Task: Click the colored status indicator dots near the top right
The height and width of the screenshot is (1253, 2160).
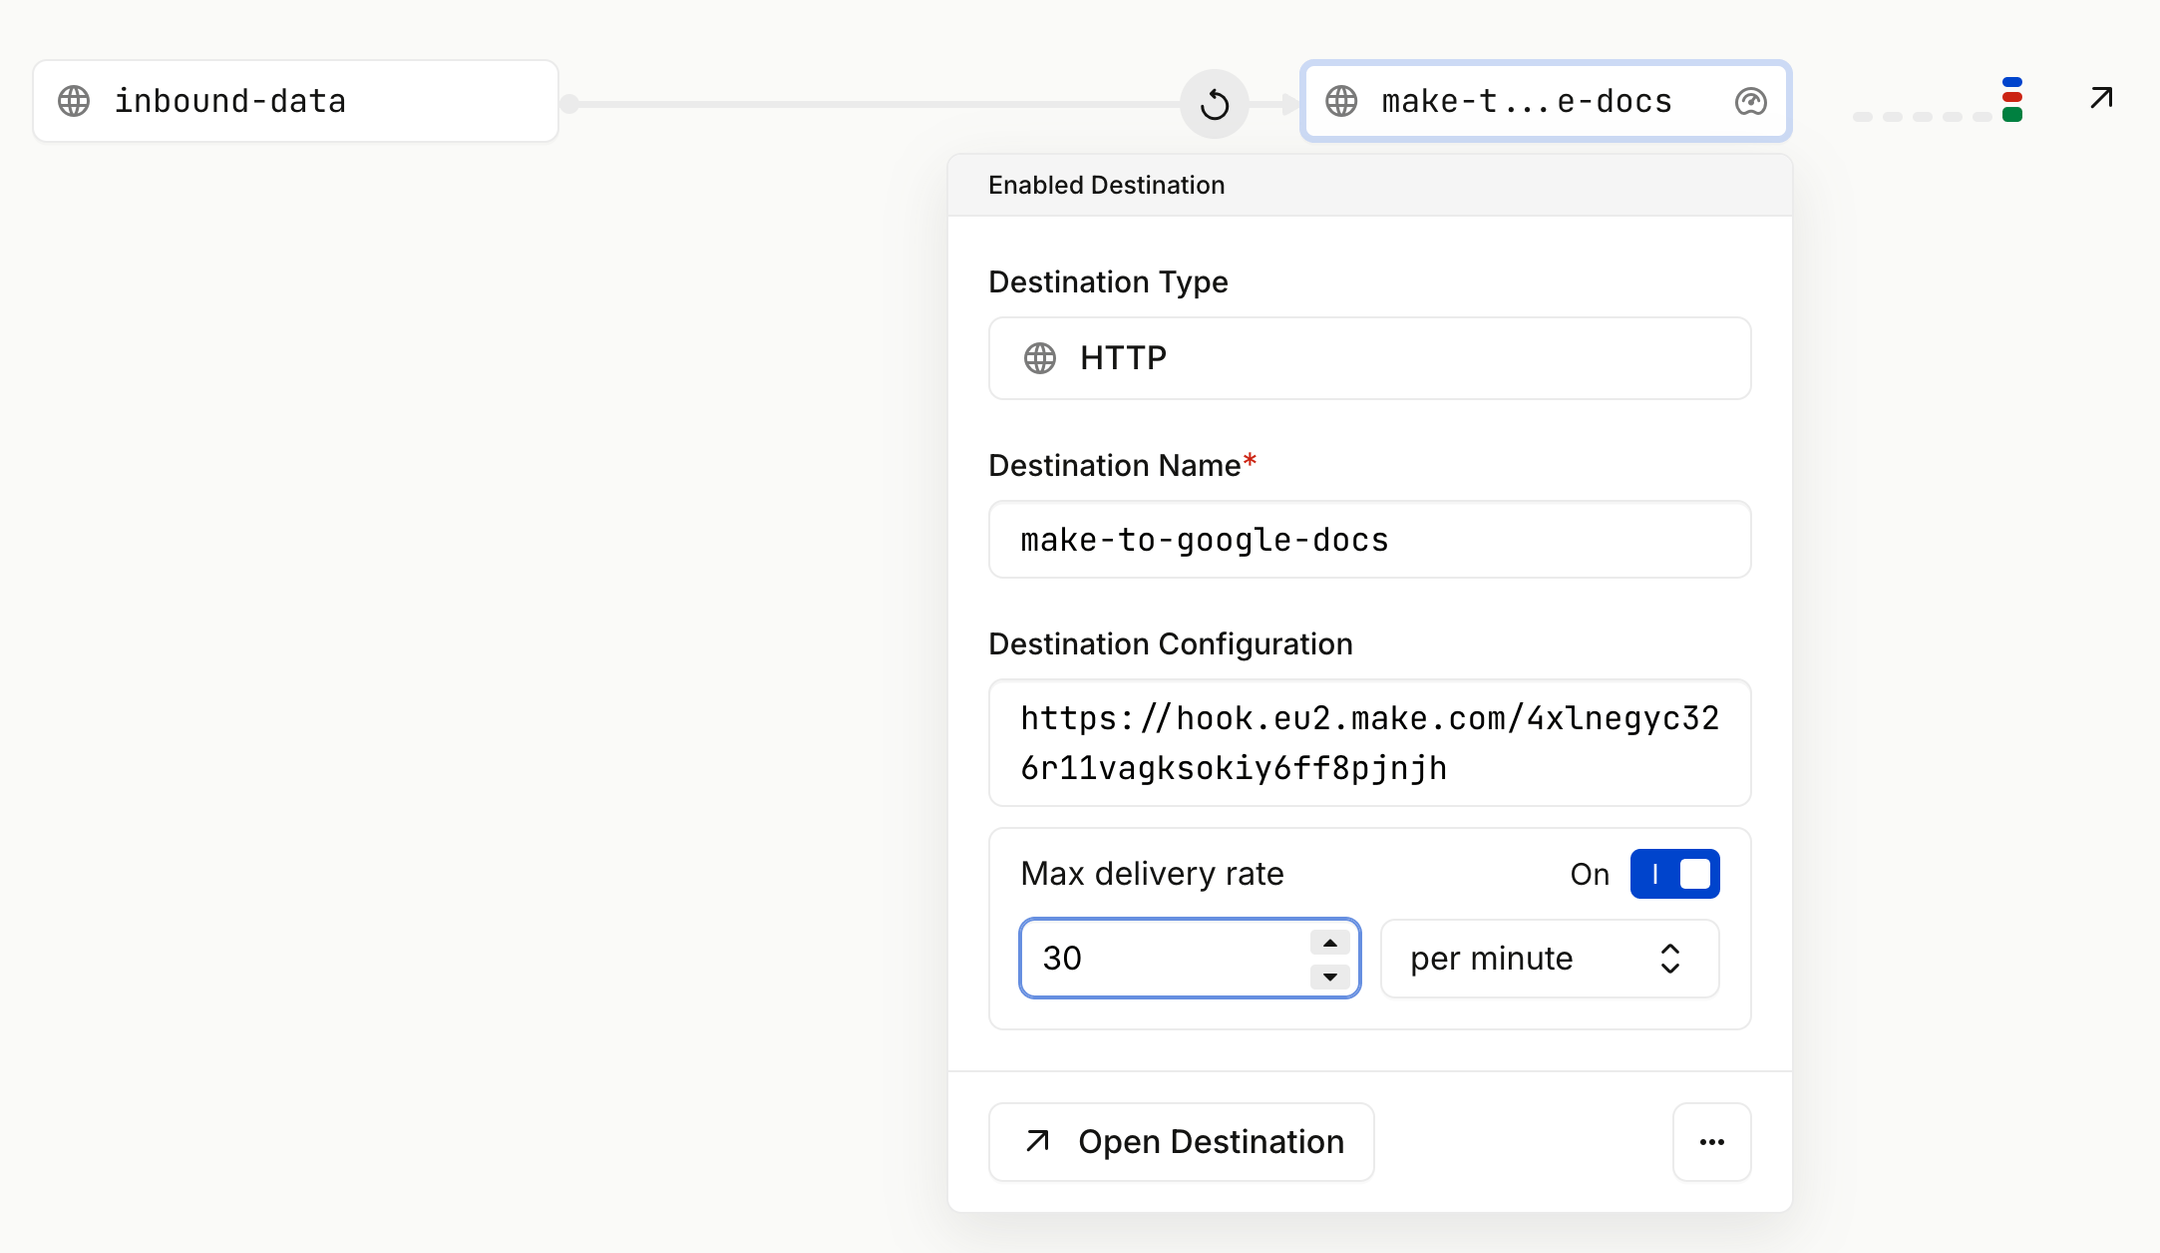Action: click(x=2012, y=97)
